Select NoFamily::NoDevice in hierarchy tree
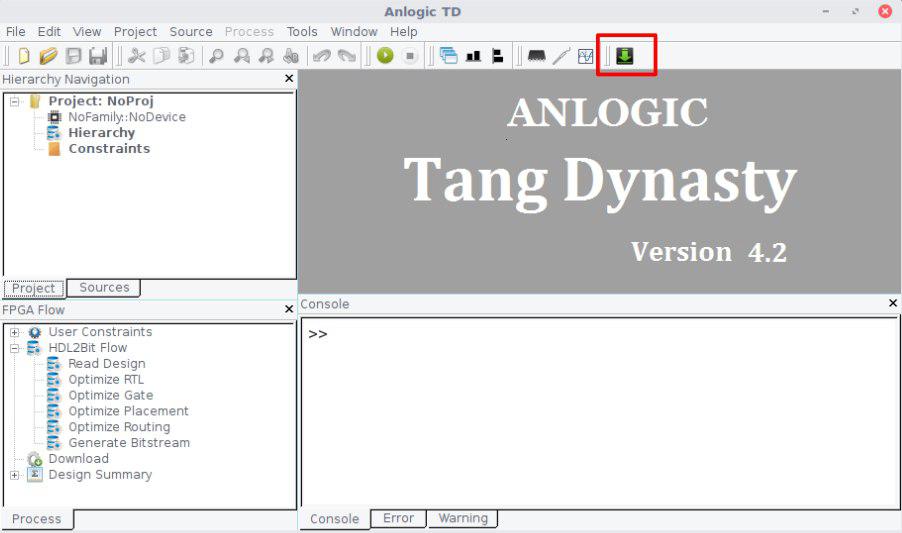Viewport: 902px width, 533px height. [x=127, y=117]
